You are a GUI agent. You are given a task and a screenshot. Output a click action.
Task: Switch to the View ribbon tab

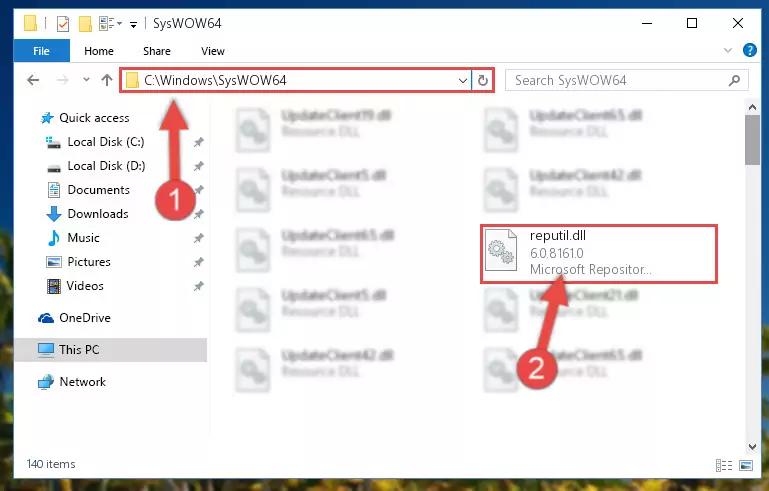point(212,51)
